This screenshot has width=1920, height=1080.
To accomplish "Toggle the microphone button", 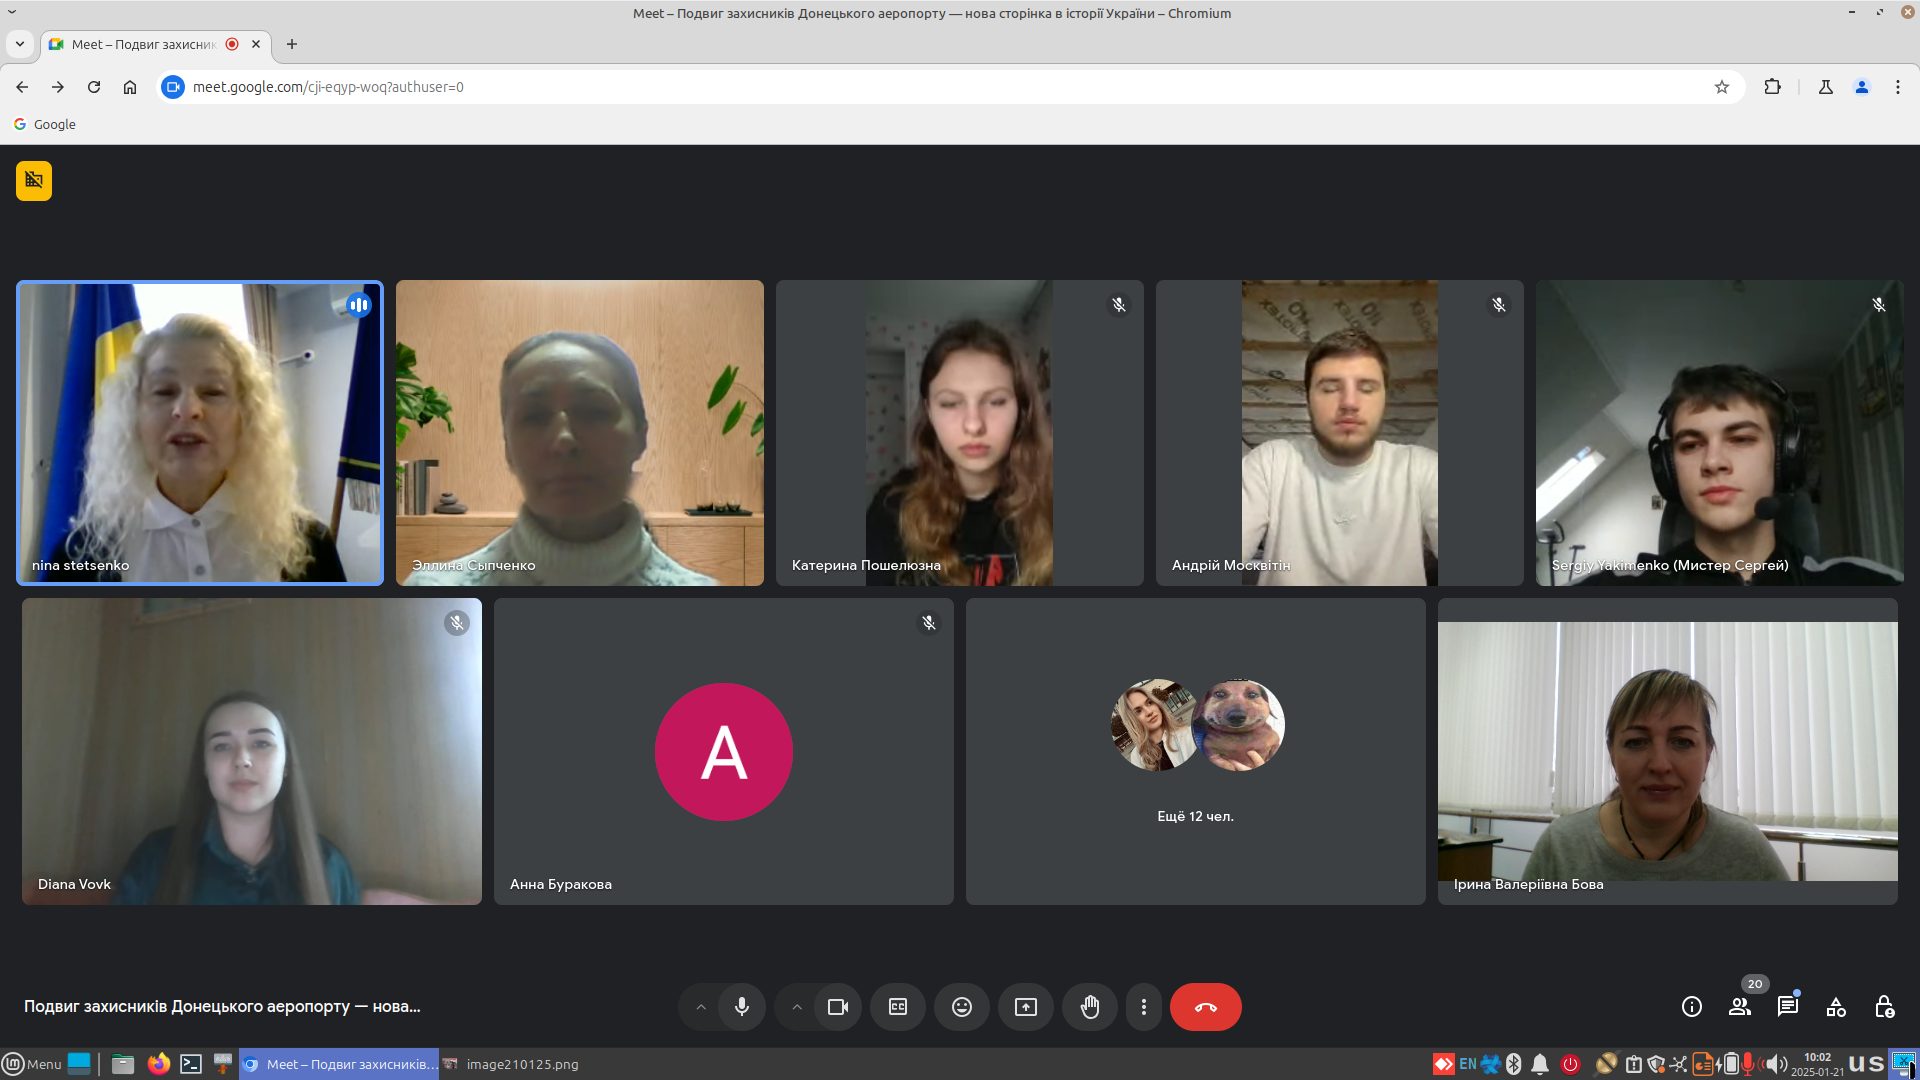I will click(x=741, y=1007).
